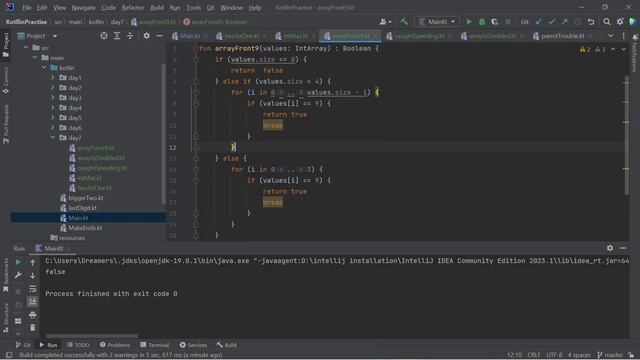
Task: Open the user account icon dropdown
Action: (x=385, y=22)
